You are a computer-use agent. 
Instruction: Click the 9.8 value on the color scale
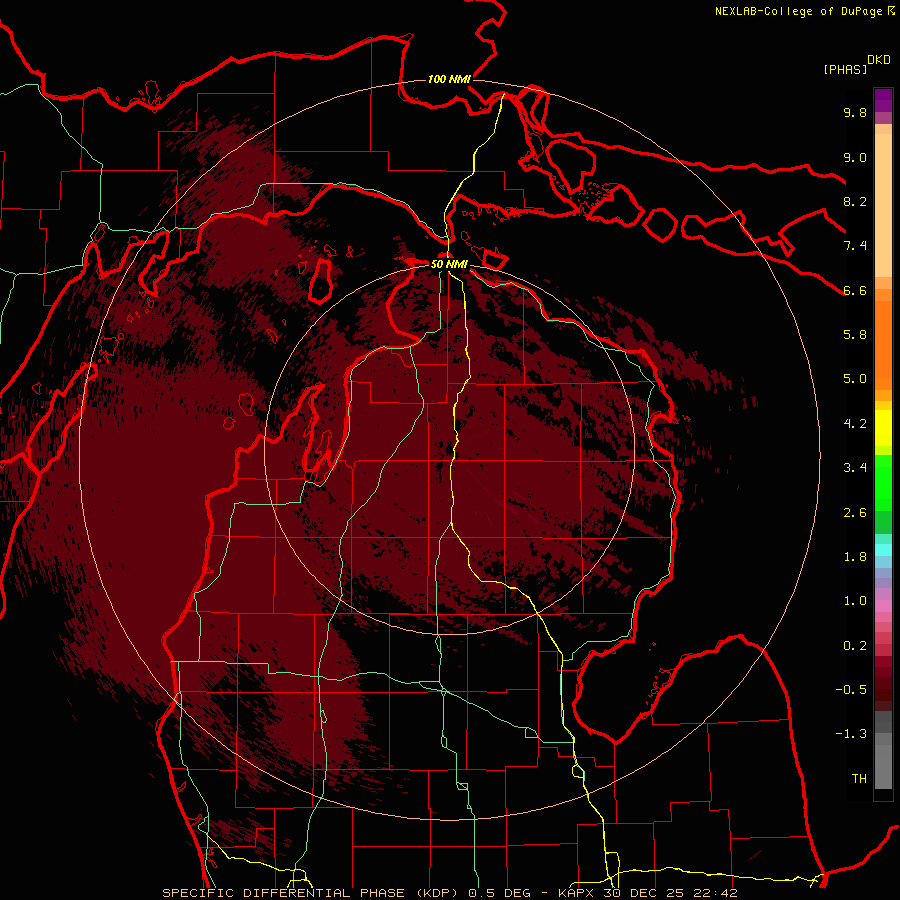(855, 112)
